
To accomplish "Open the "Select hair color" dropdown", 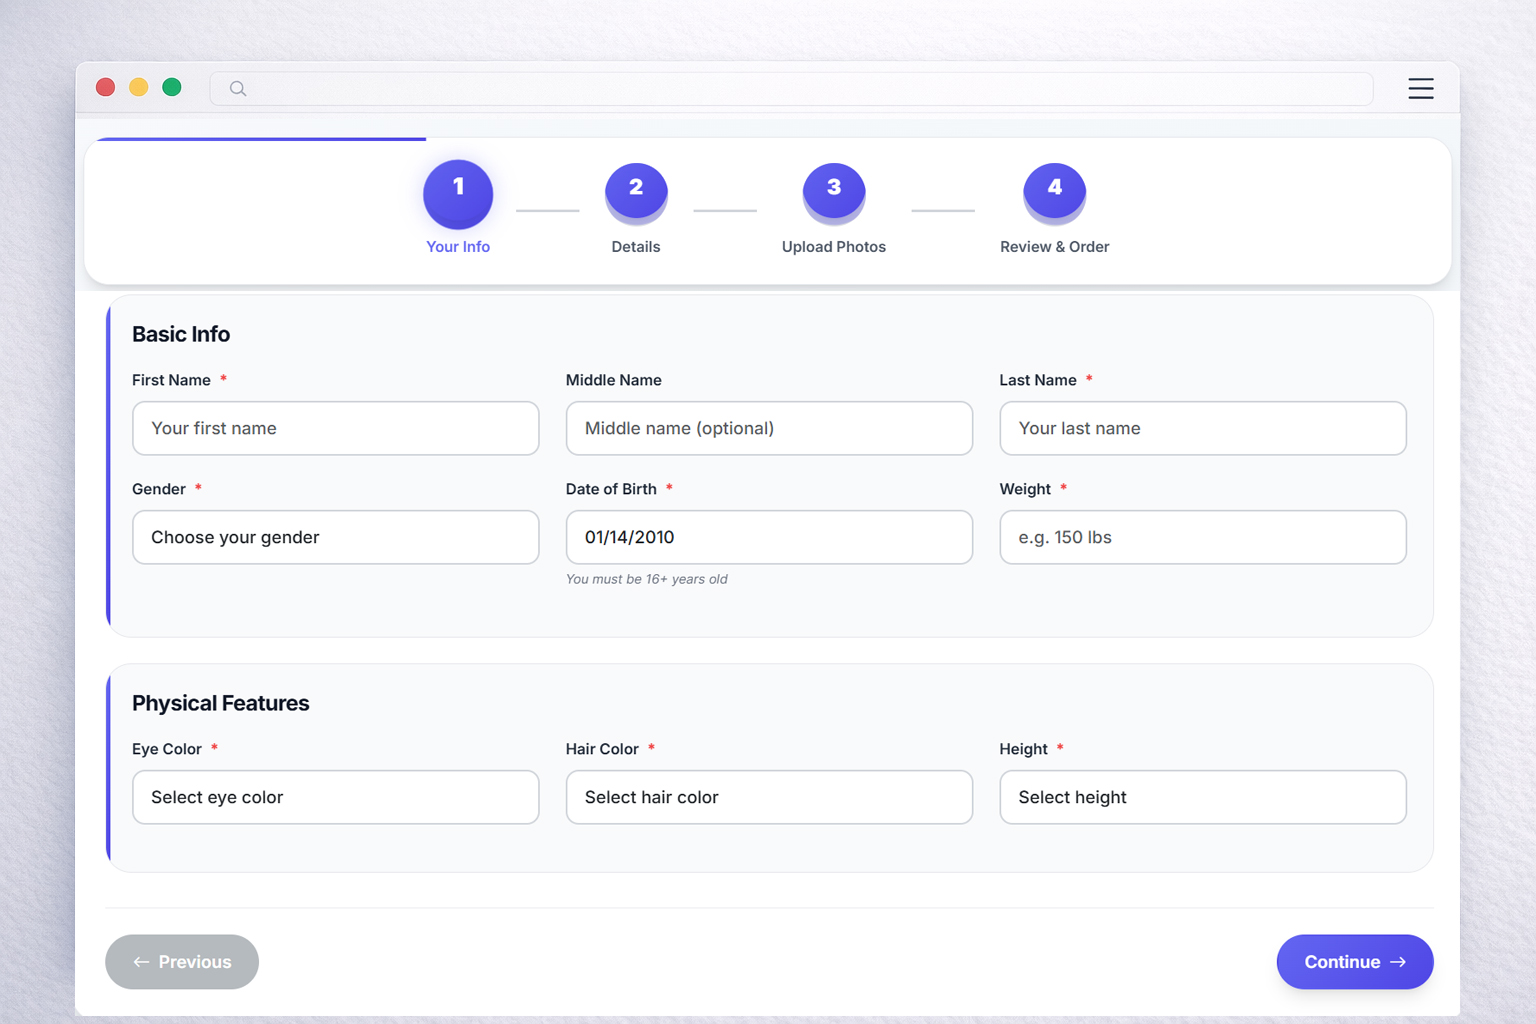I will (769, 797).
